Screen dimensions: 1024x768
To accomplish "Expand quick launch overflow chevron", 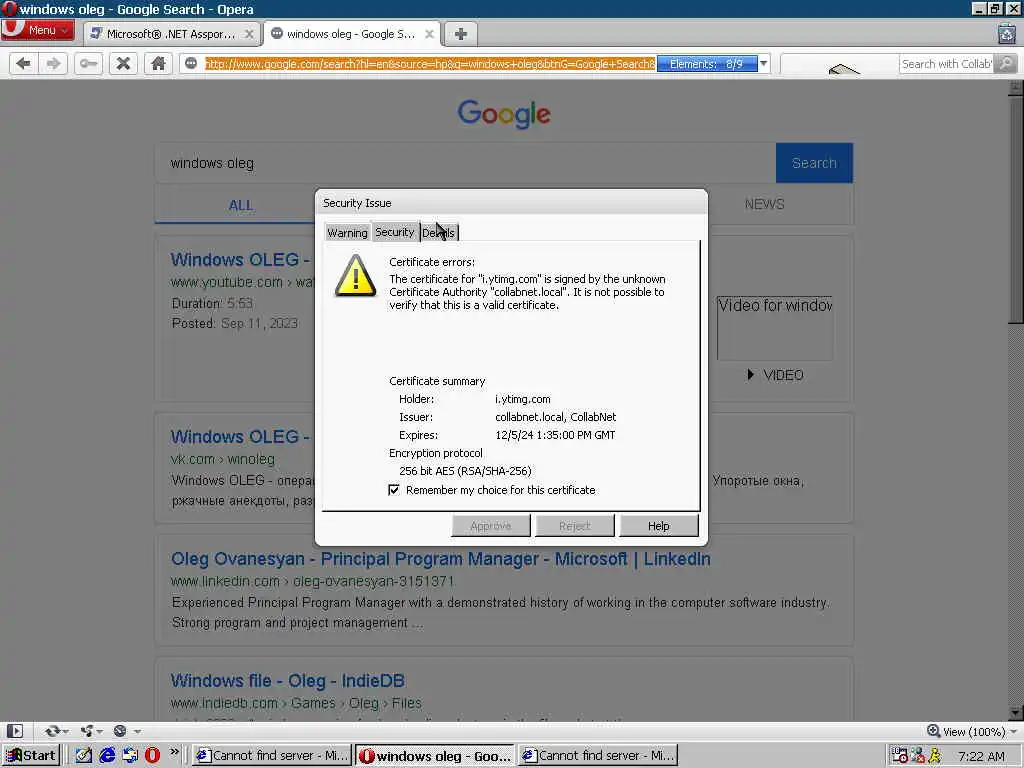I will point(174,752).
